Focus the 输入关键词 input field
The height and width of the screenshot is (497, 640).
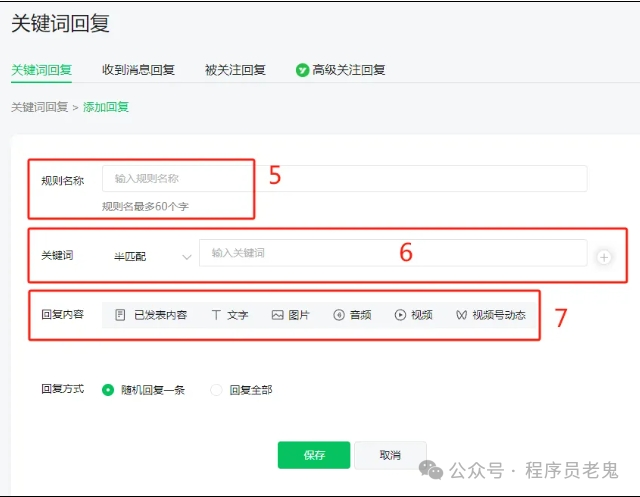pyautogui.click(x=393, y=253)
